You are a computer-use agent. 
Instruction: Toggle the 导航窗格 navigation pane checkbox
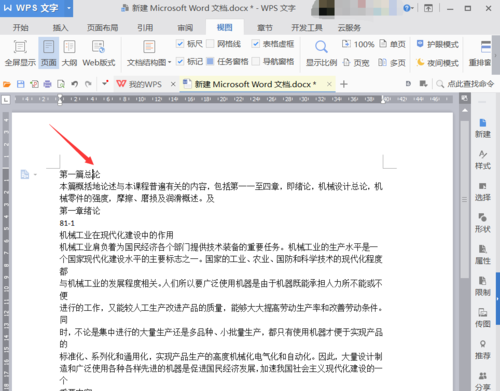[x=256, y=61]
